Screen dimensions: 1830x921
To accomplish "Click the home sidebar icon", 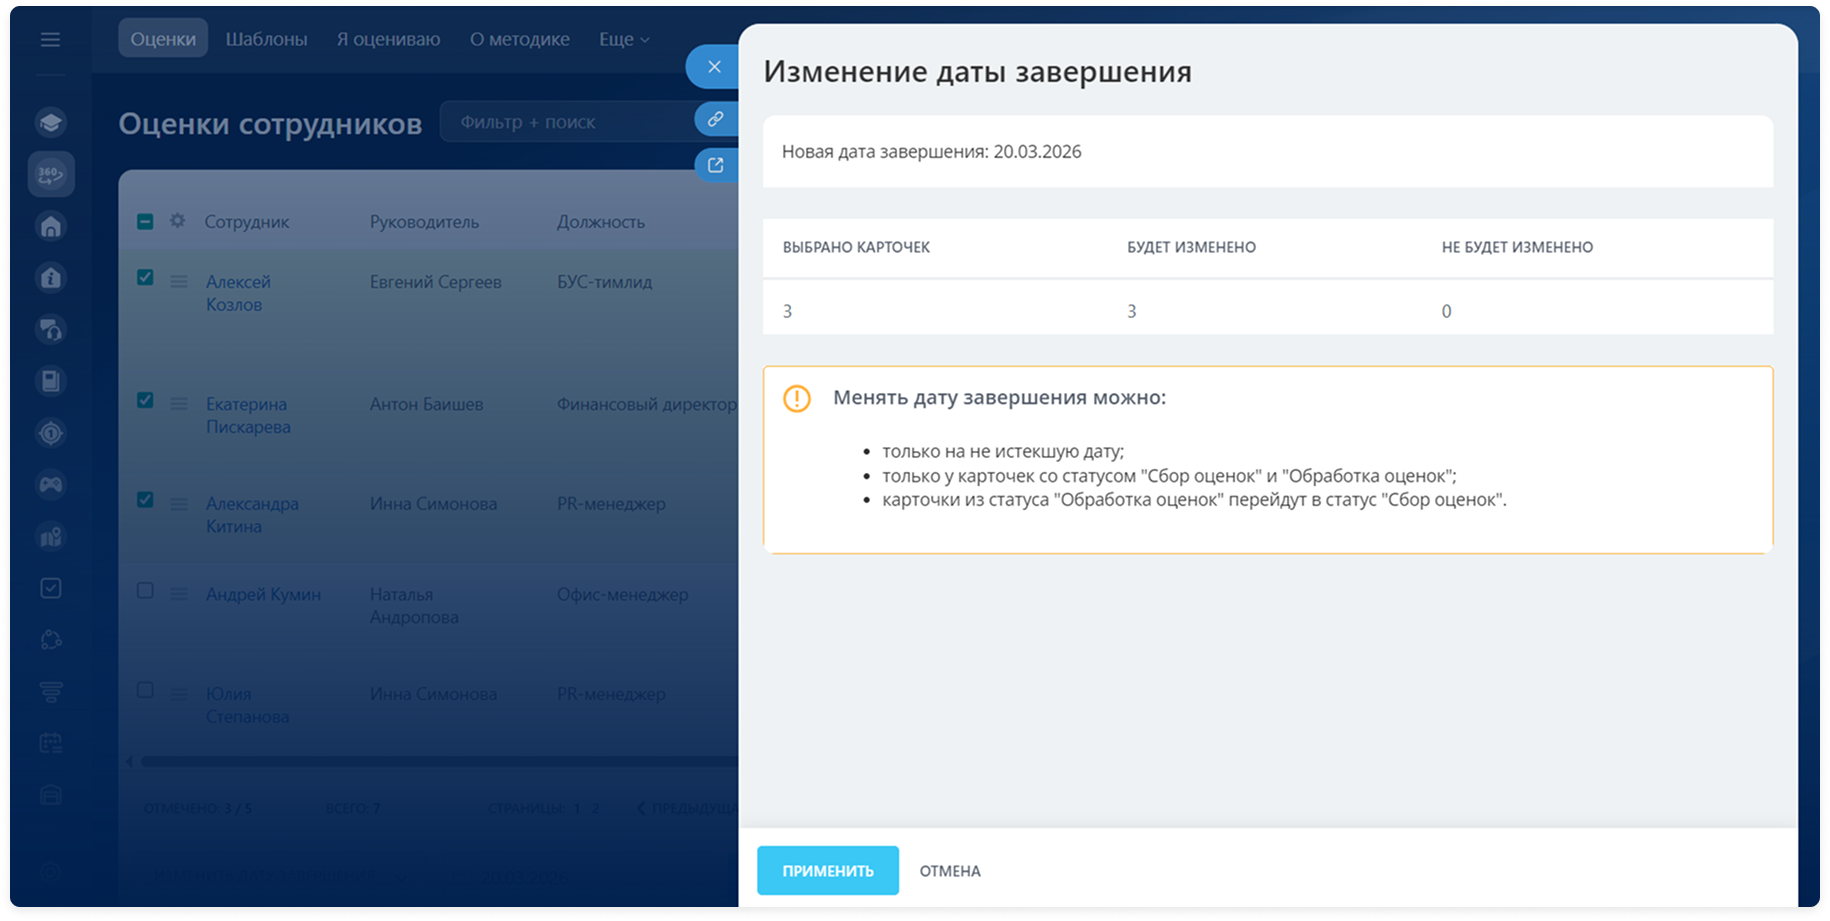I will (51, 227).
